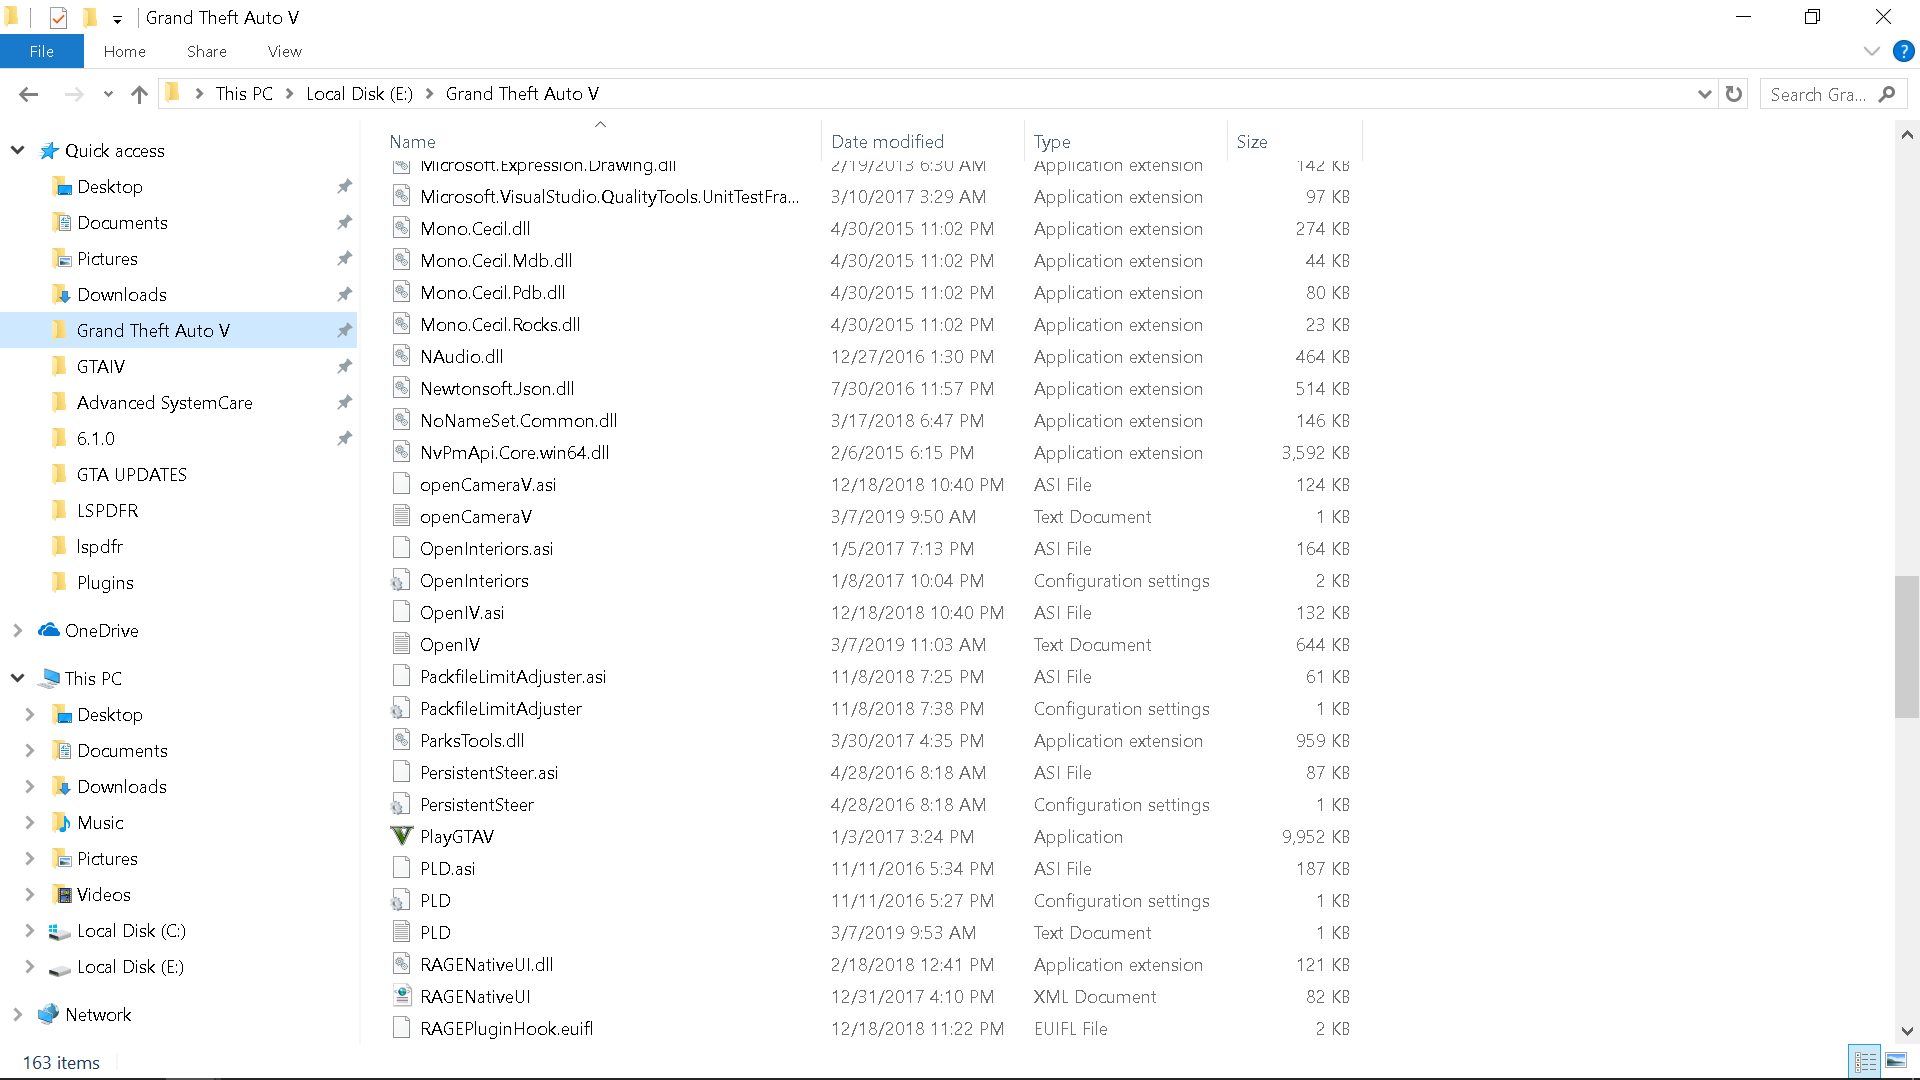This screenshot has height=1080, width=1920.
Task: Click the Search Grand Theft Auto box
Action: 1818,94
